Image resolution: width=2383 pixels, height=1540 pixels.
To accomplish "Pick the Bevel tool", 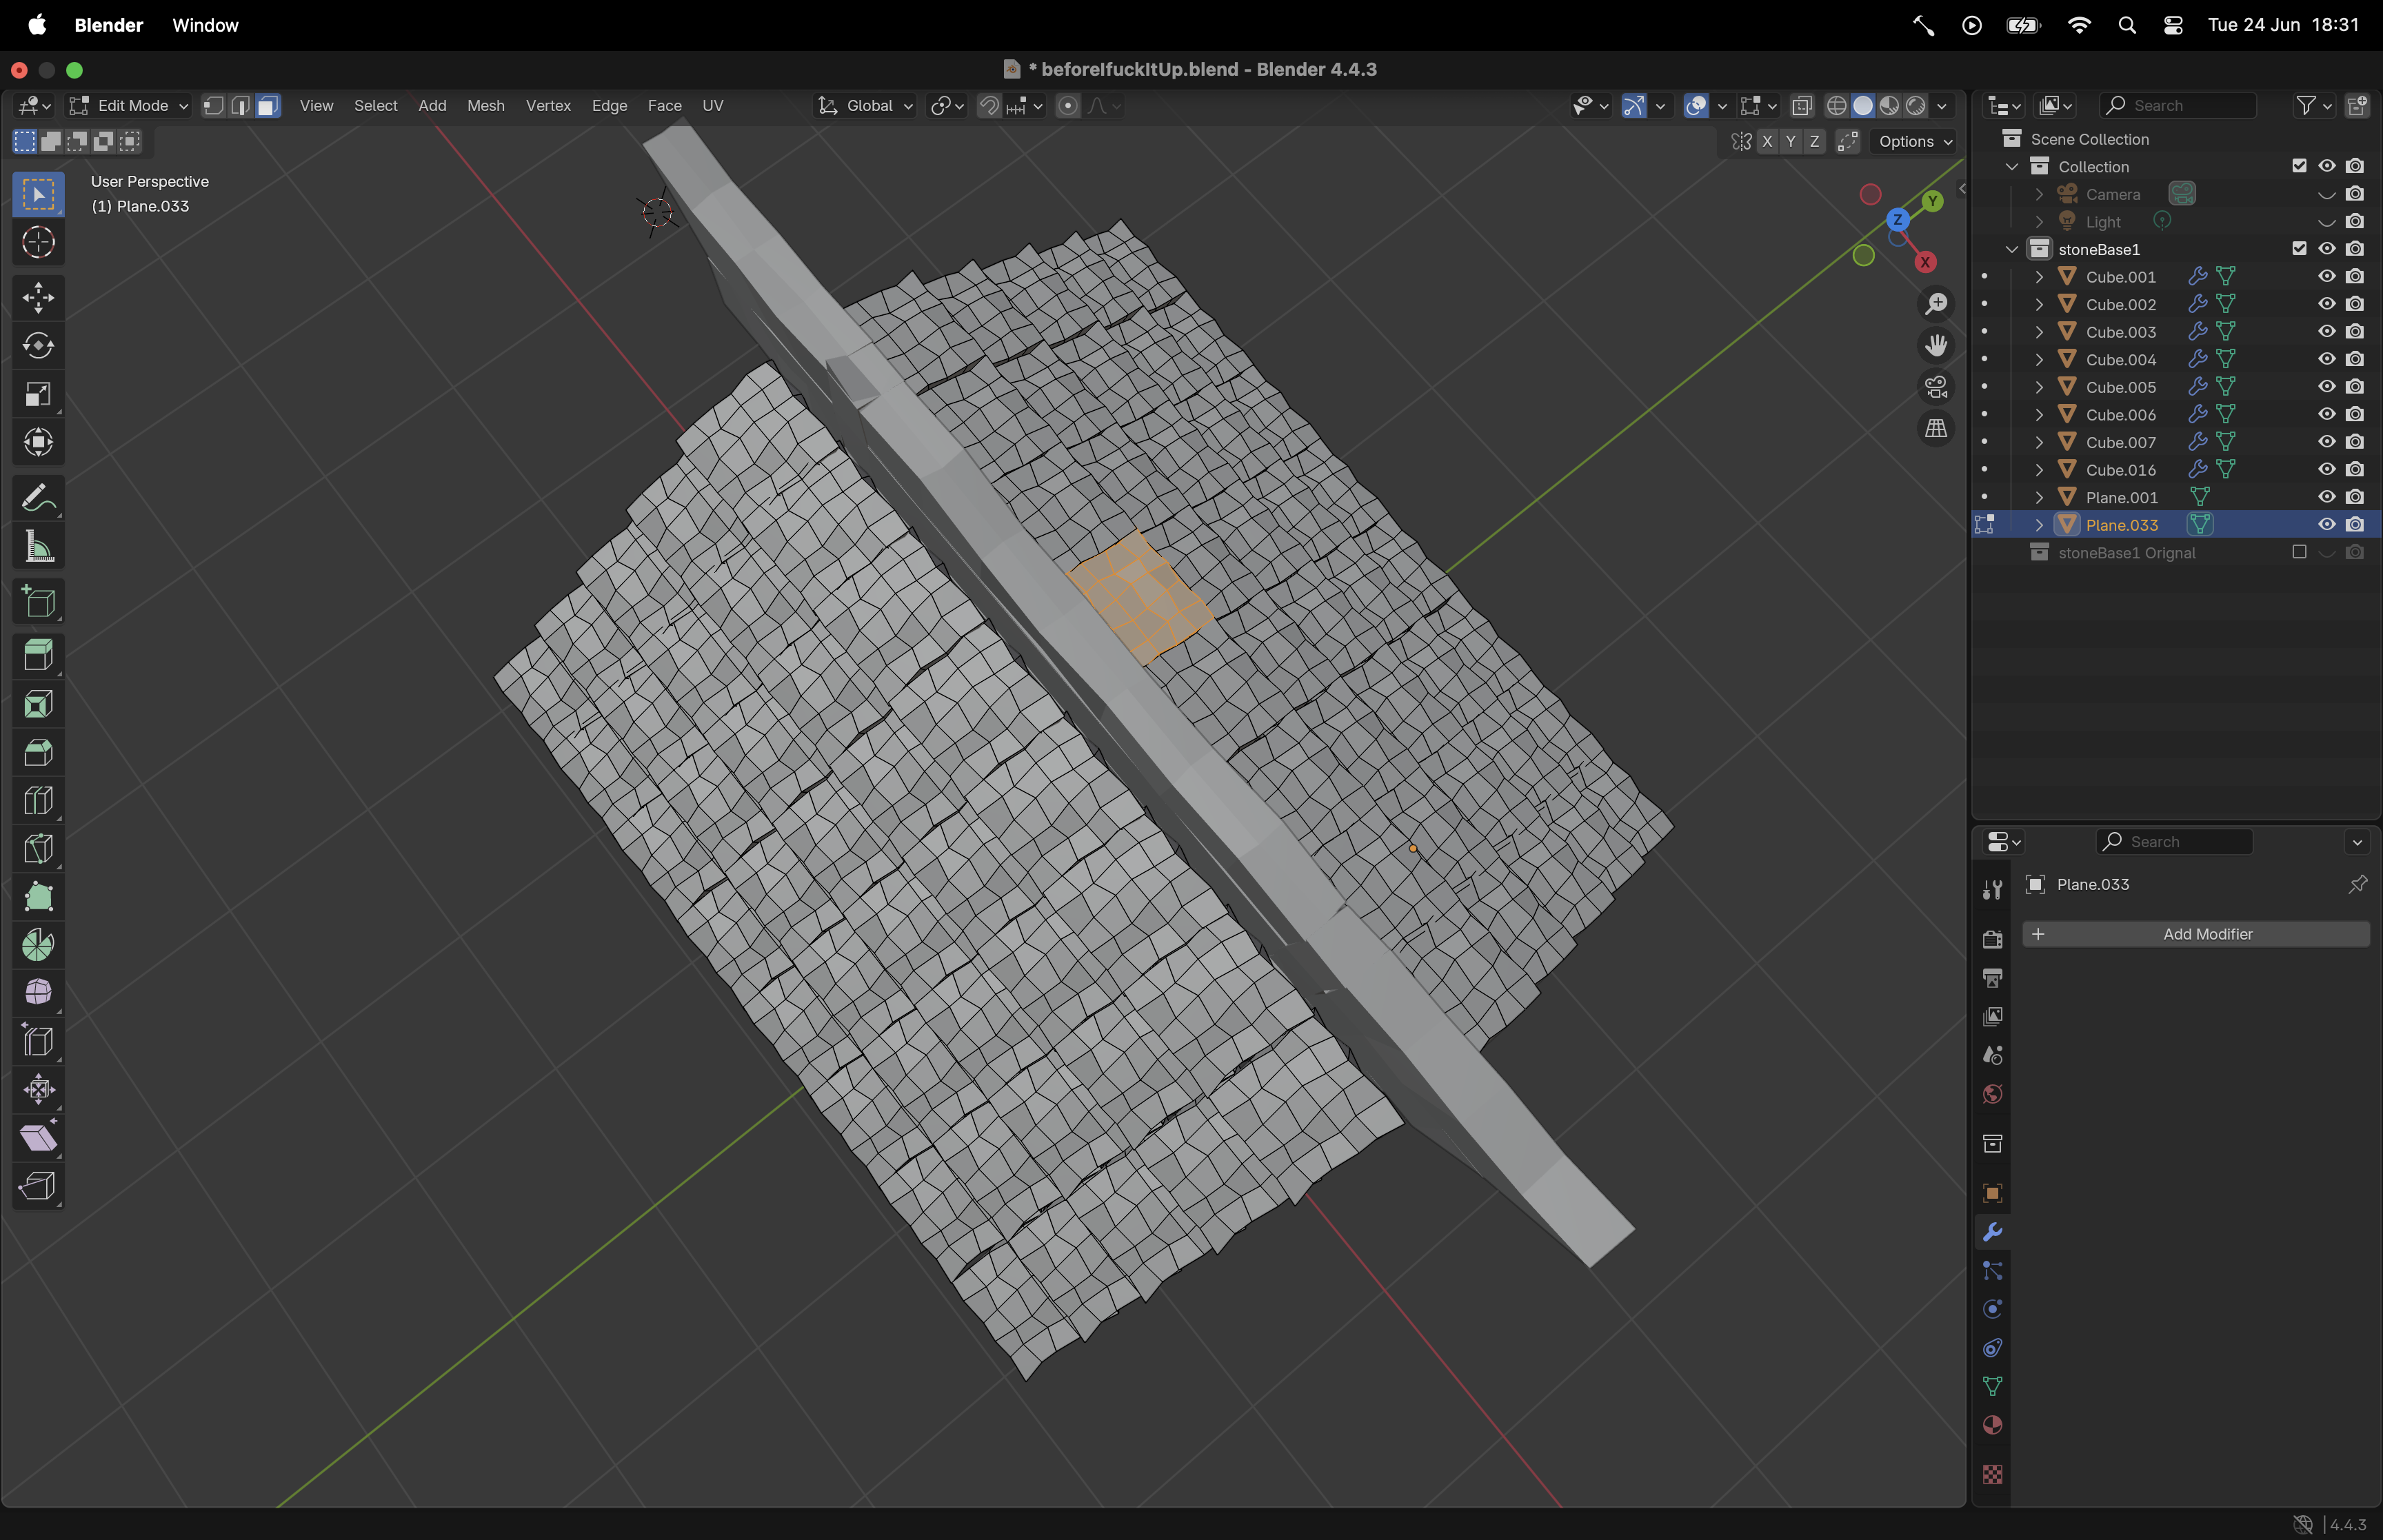I will tap(38, 752).
